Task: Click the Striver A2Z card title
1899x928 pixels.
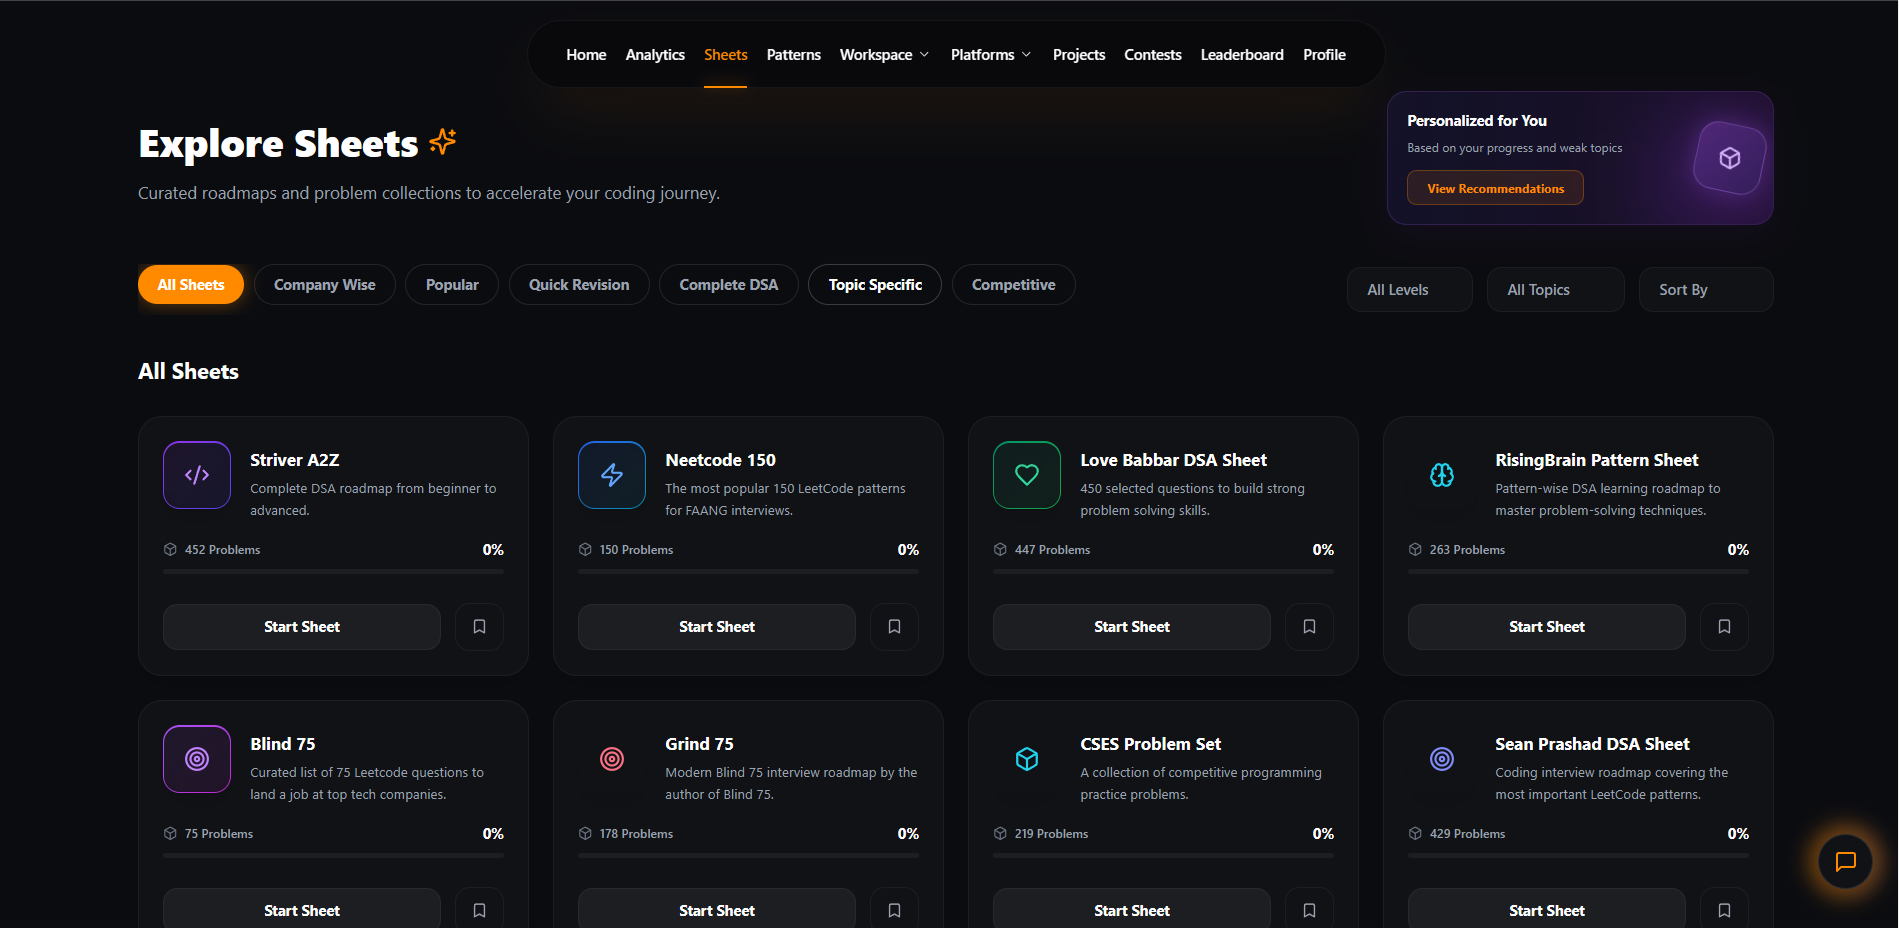Action: (x=295, y=460)
